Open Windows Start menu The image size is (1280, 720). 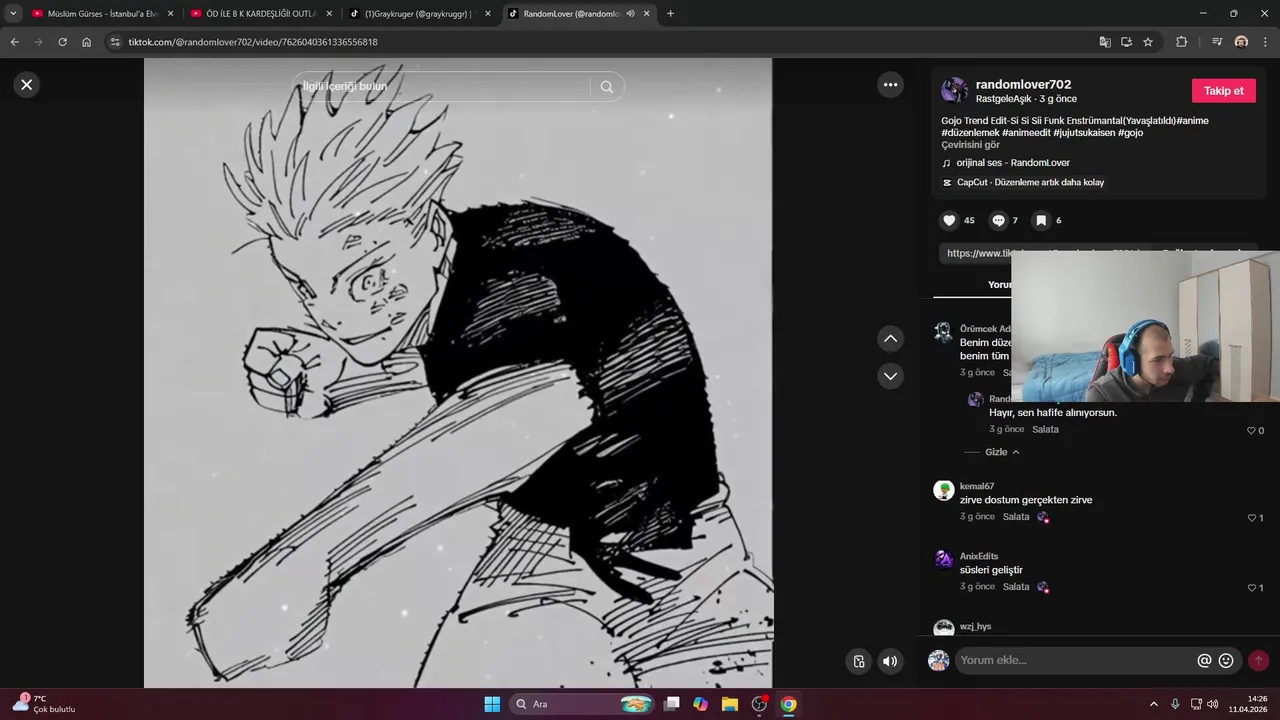tap(492, 704)
